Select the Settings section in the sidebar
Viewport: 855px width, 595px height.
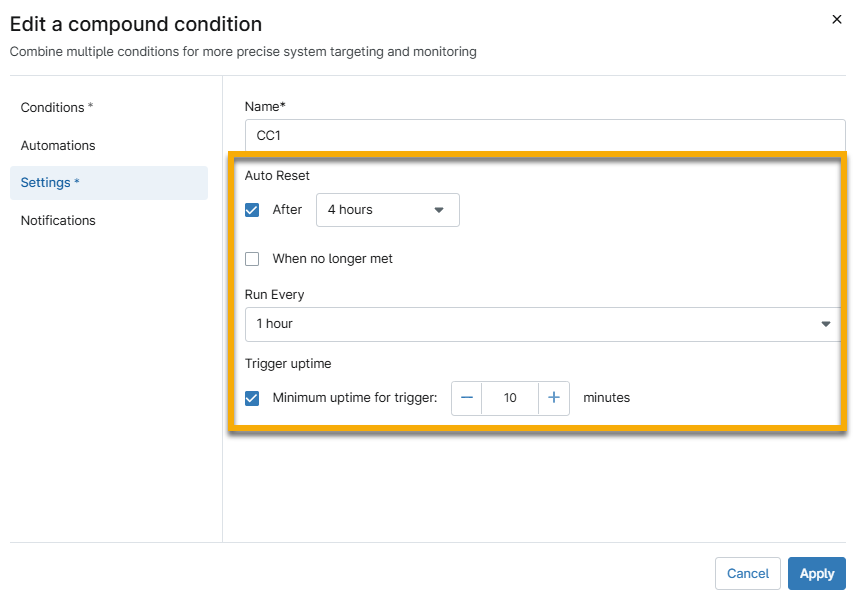tap(49, 182)
